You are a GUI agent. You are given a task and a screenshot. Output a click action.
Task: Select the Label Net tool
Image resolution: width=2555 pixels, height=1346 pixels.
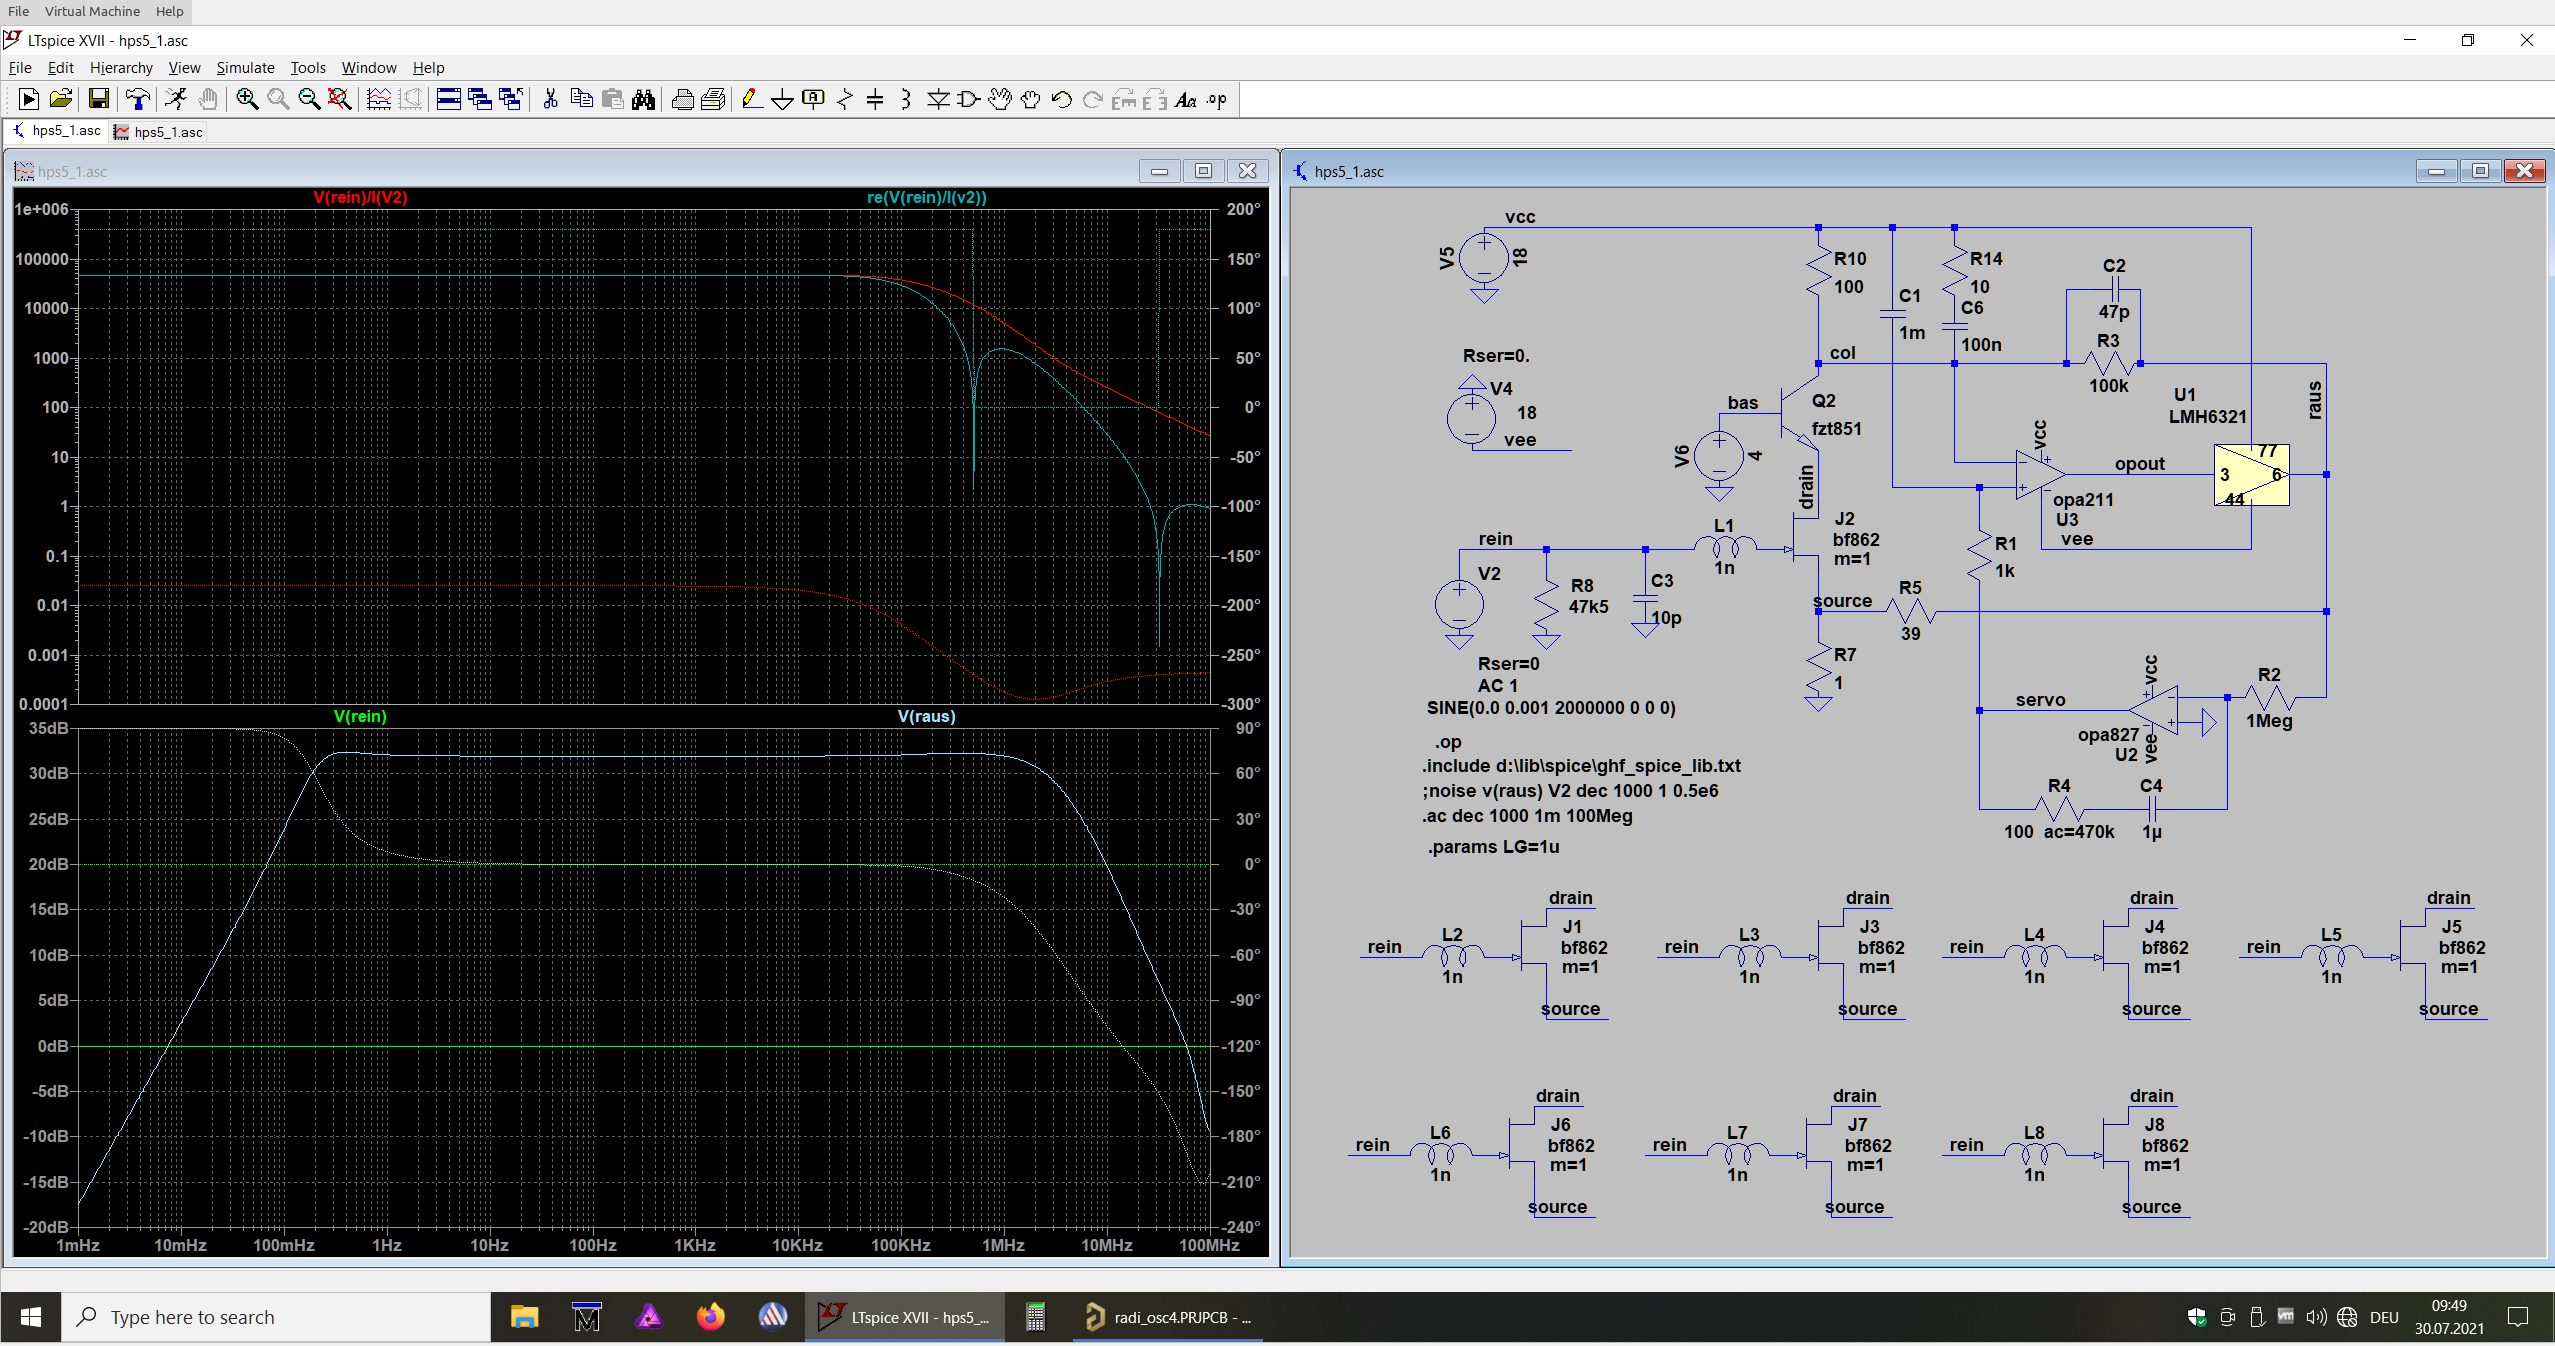pyautogui.click(x=814, y=99)
